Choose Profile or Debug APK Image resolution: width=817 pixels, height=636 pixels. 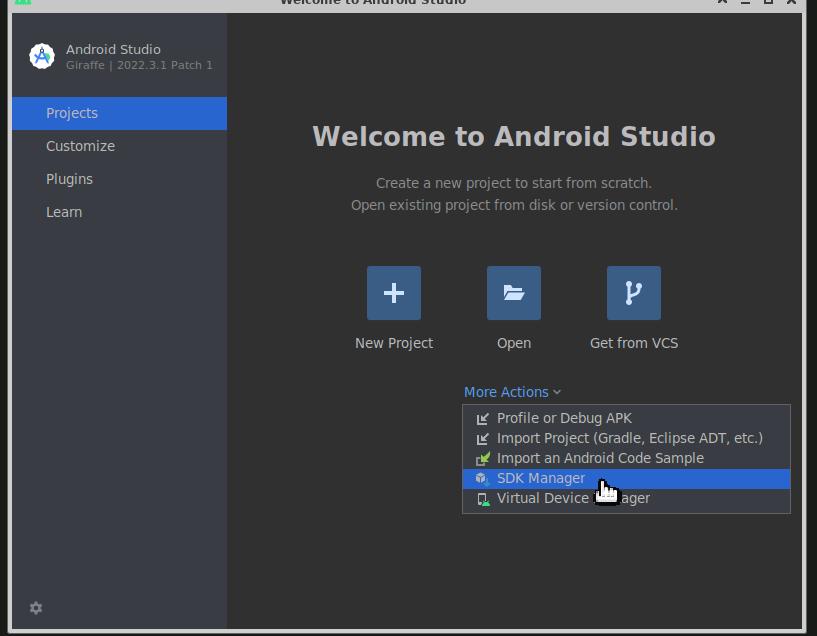[626, 418]
